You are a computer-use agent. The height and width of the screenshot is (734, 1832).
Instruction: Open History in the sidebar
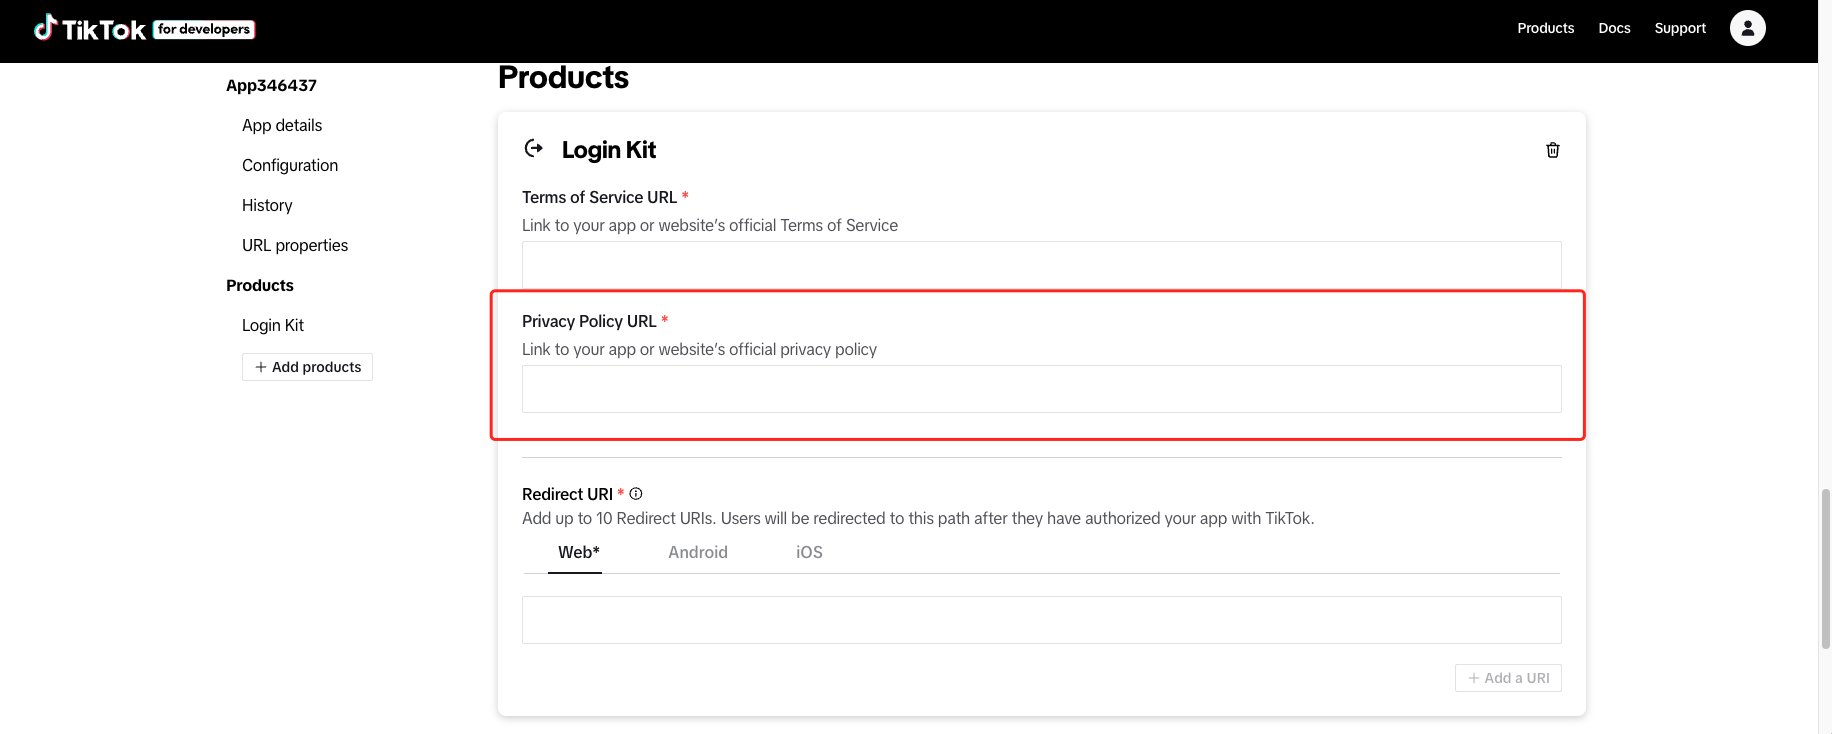(x=267, y=205)
